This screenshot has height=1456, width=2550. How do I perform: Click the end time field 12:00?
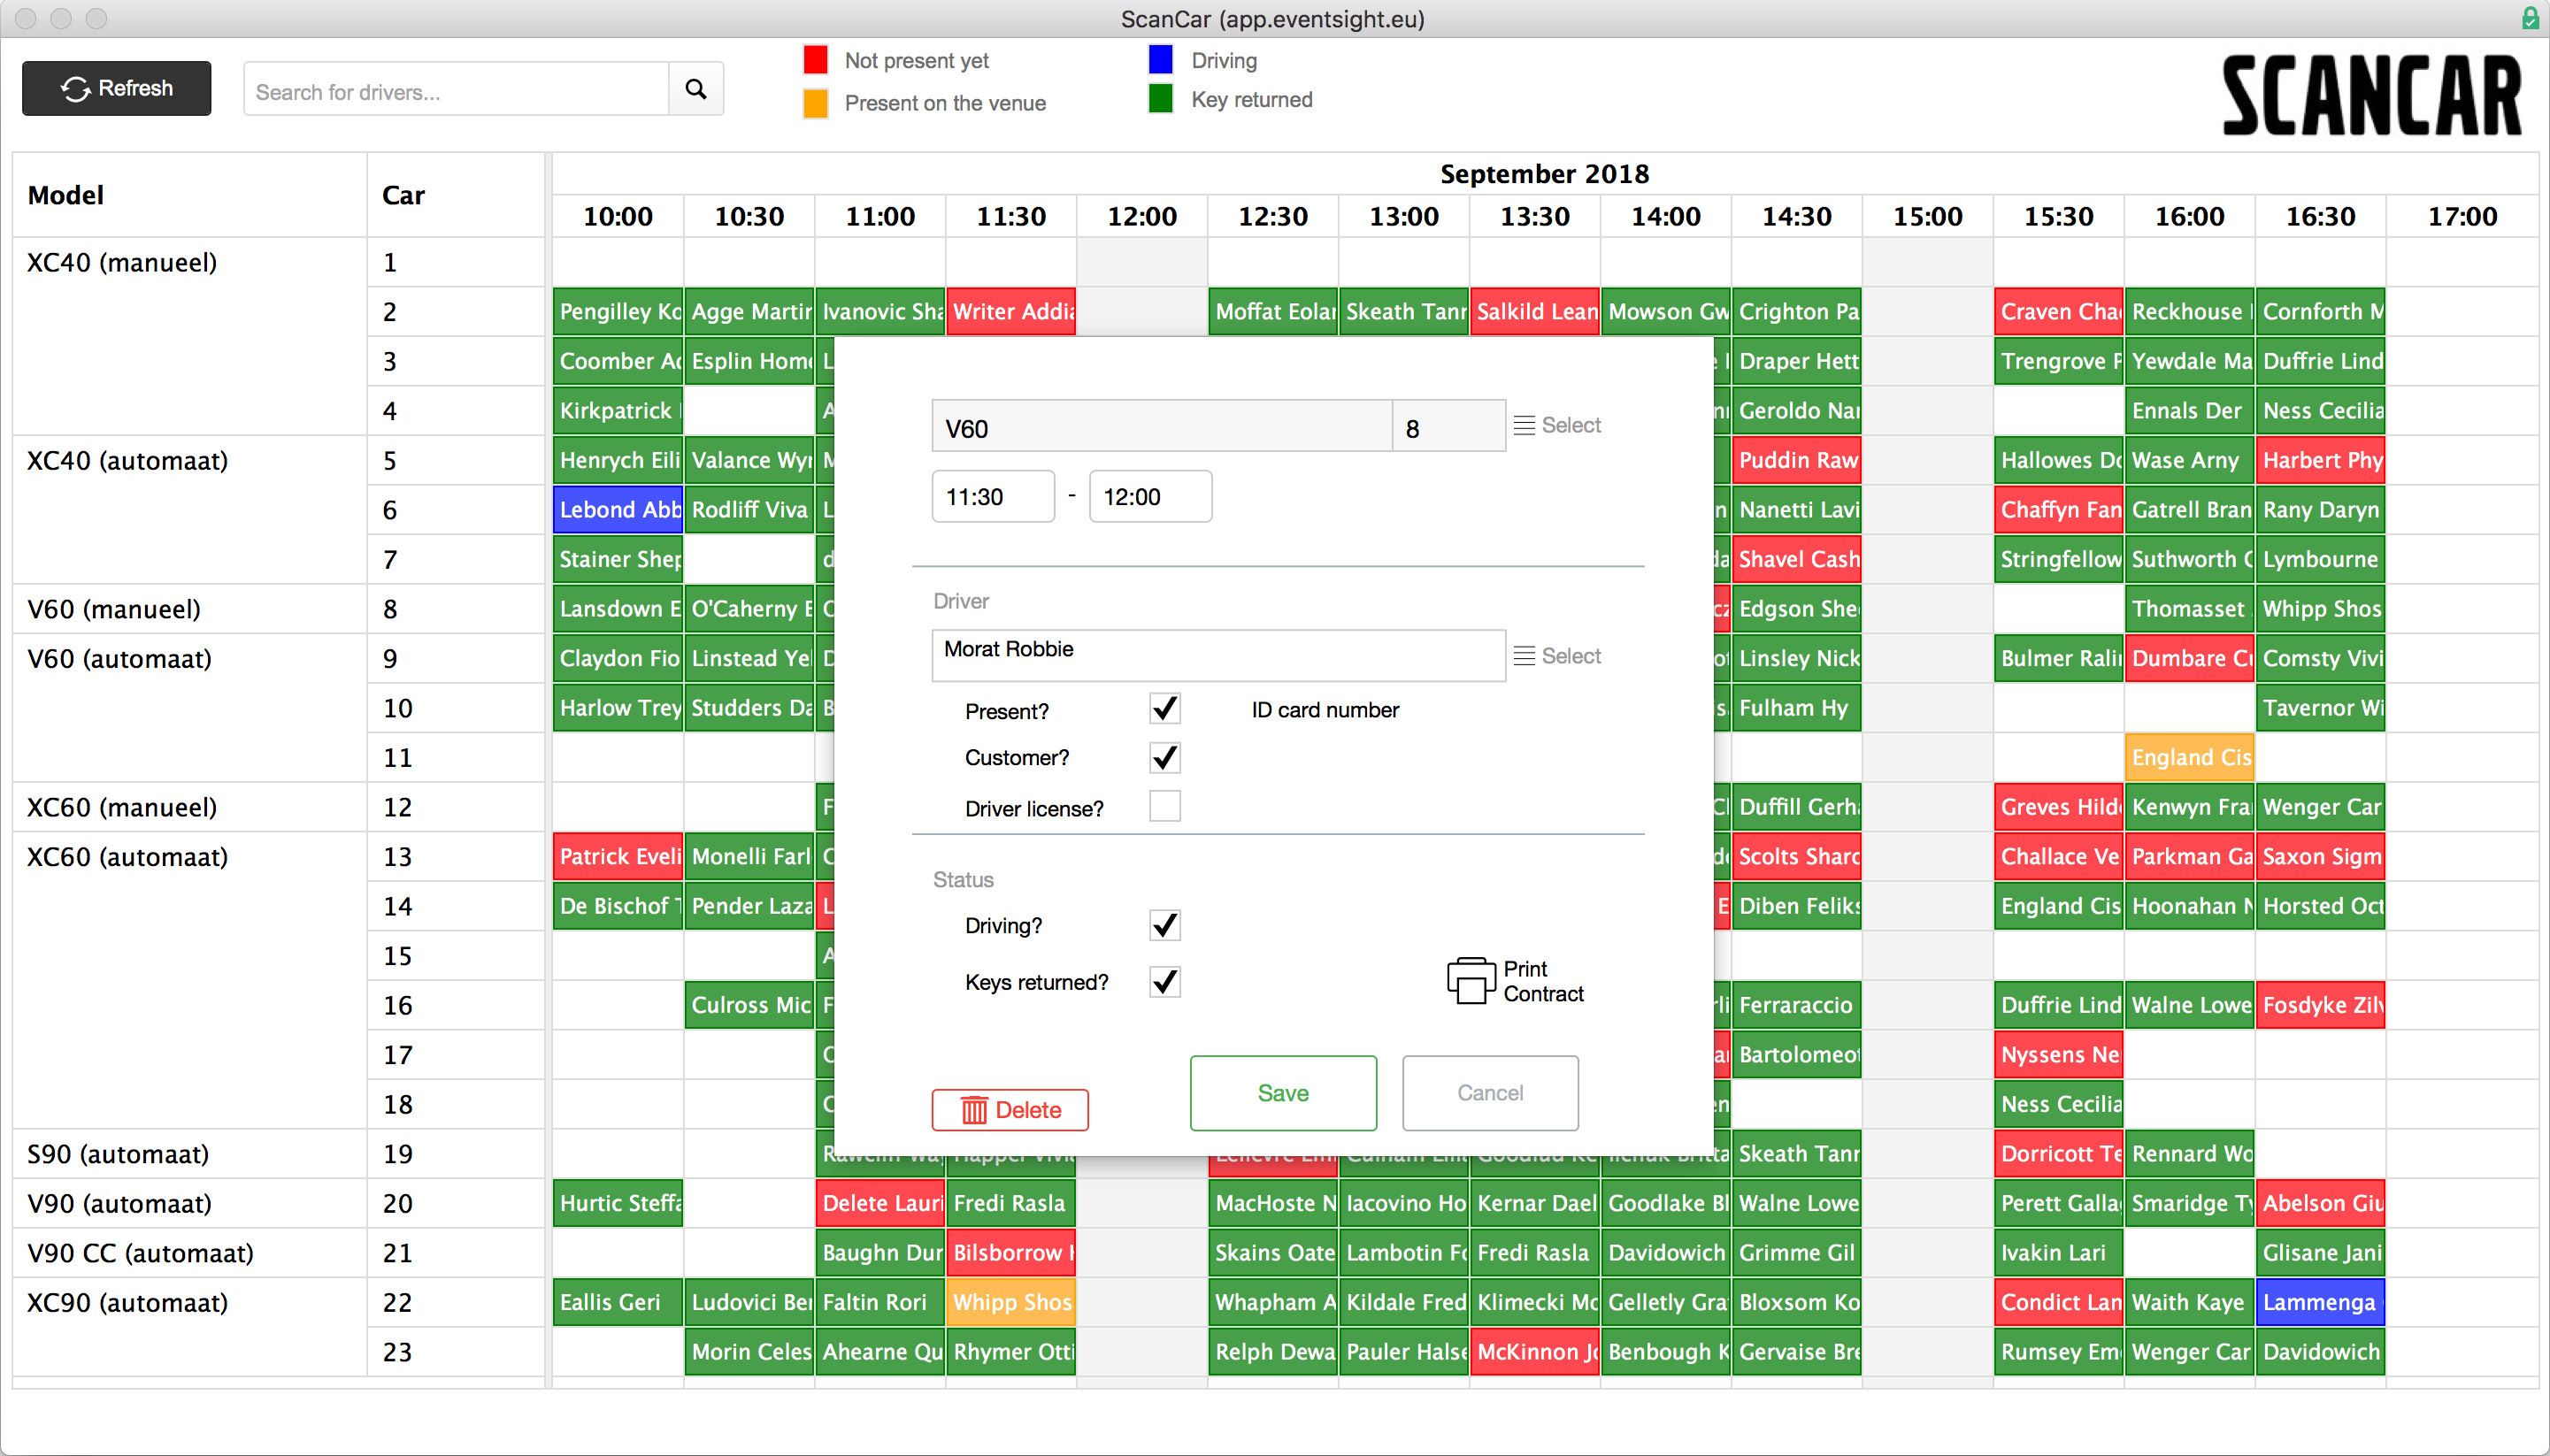[1150, 496]
